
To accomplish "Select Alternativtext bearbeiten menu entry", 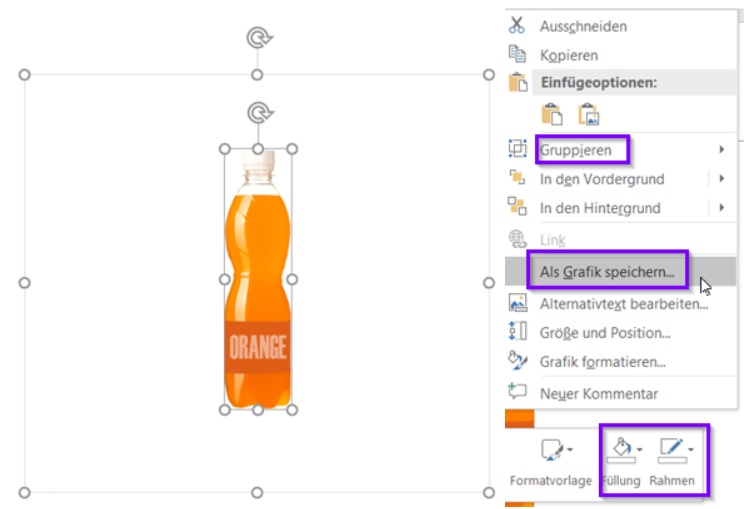I will [623, 303].
